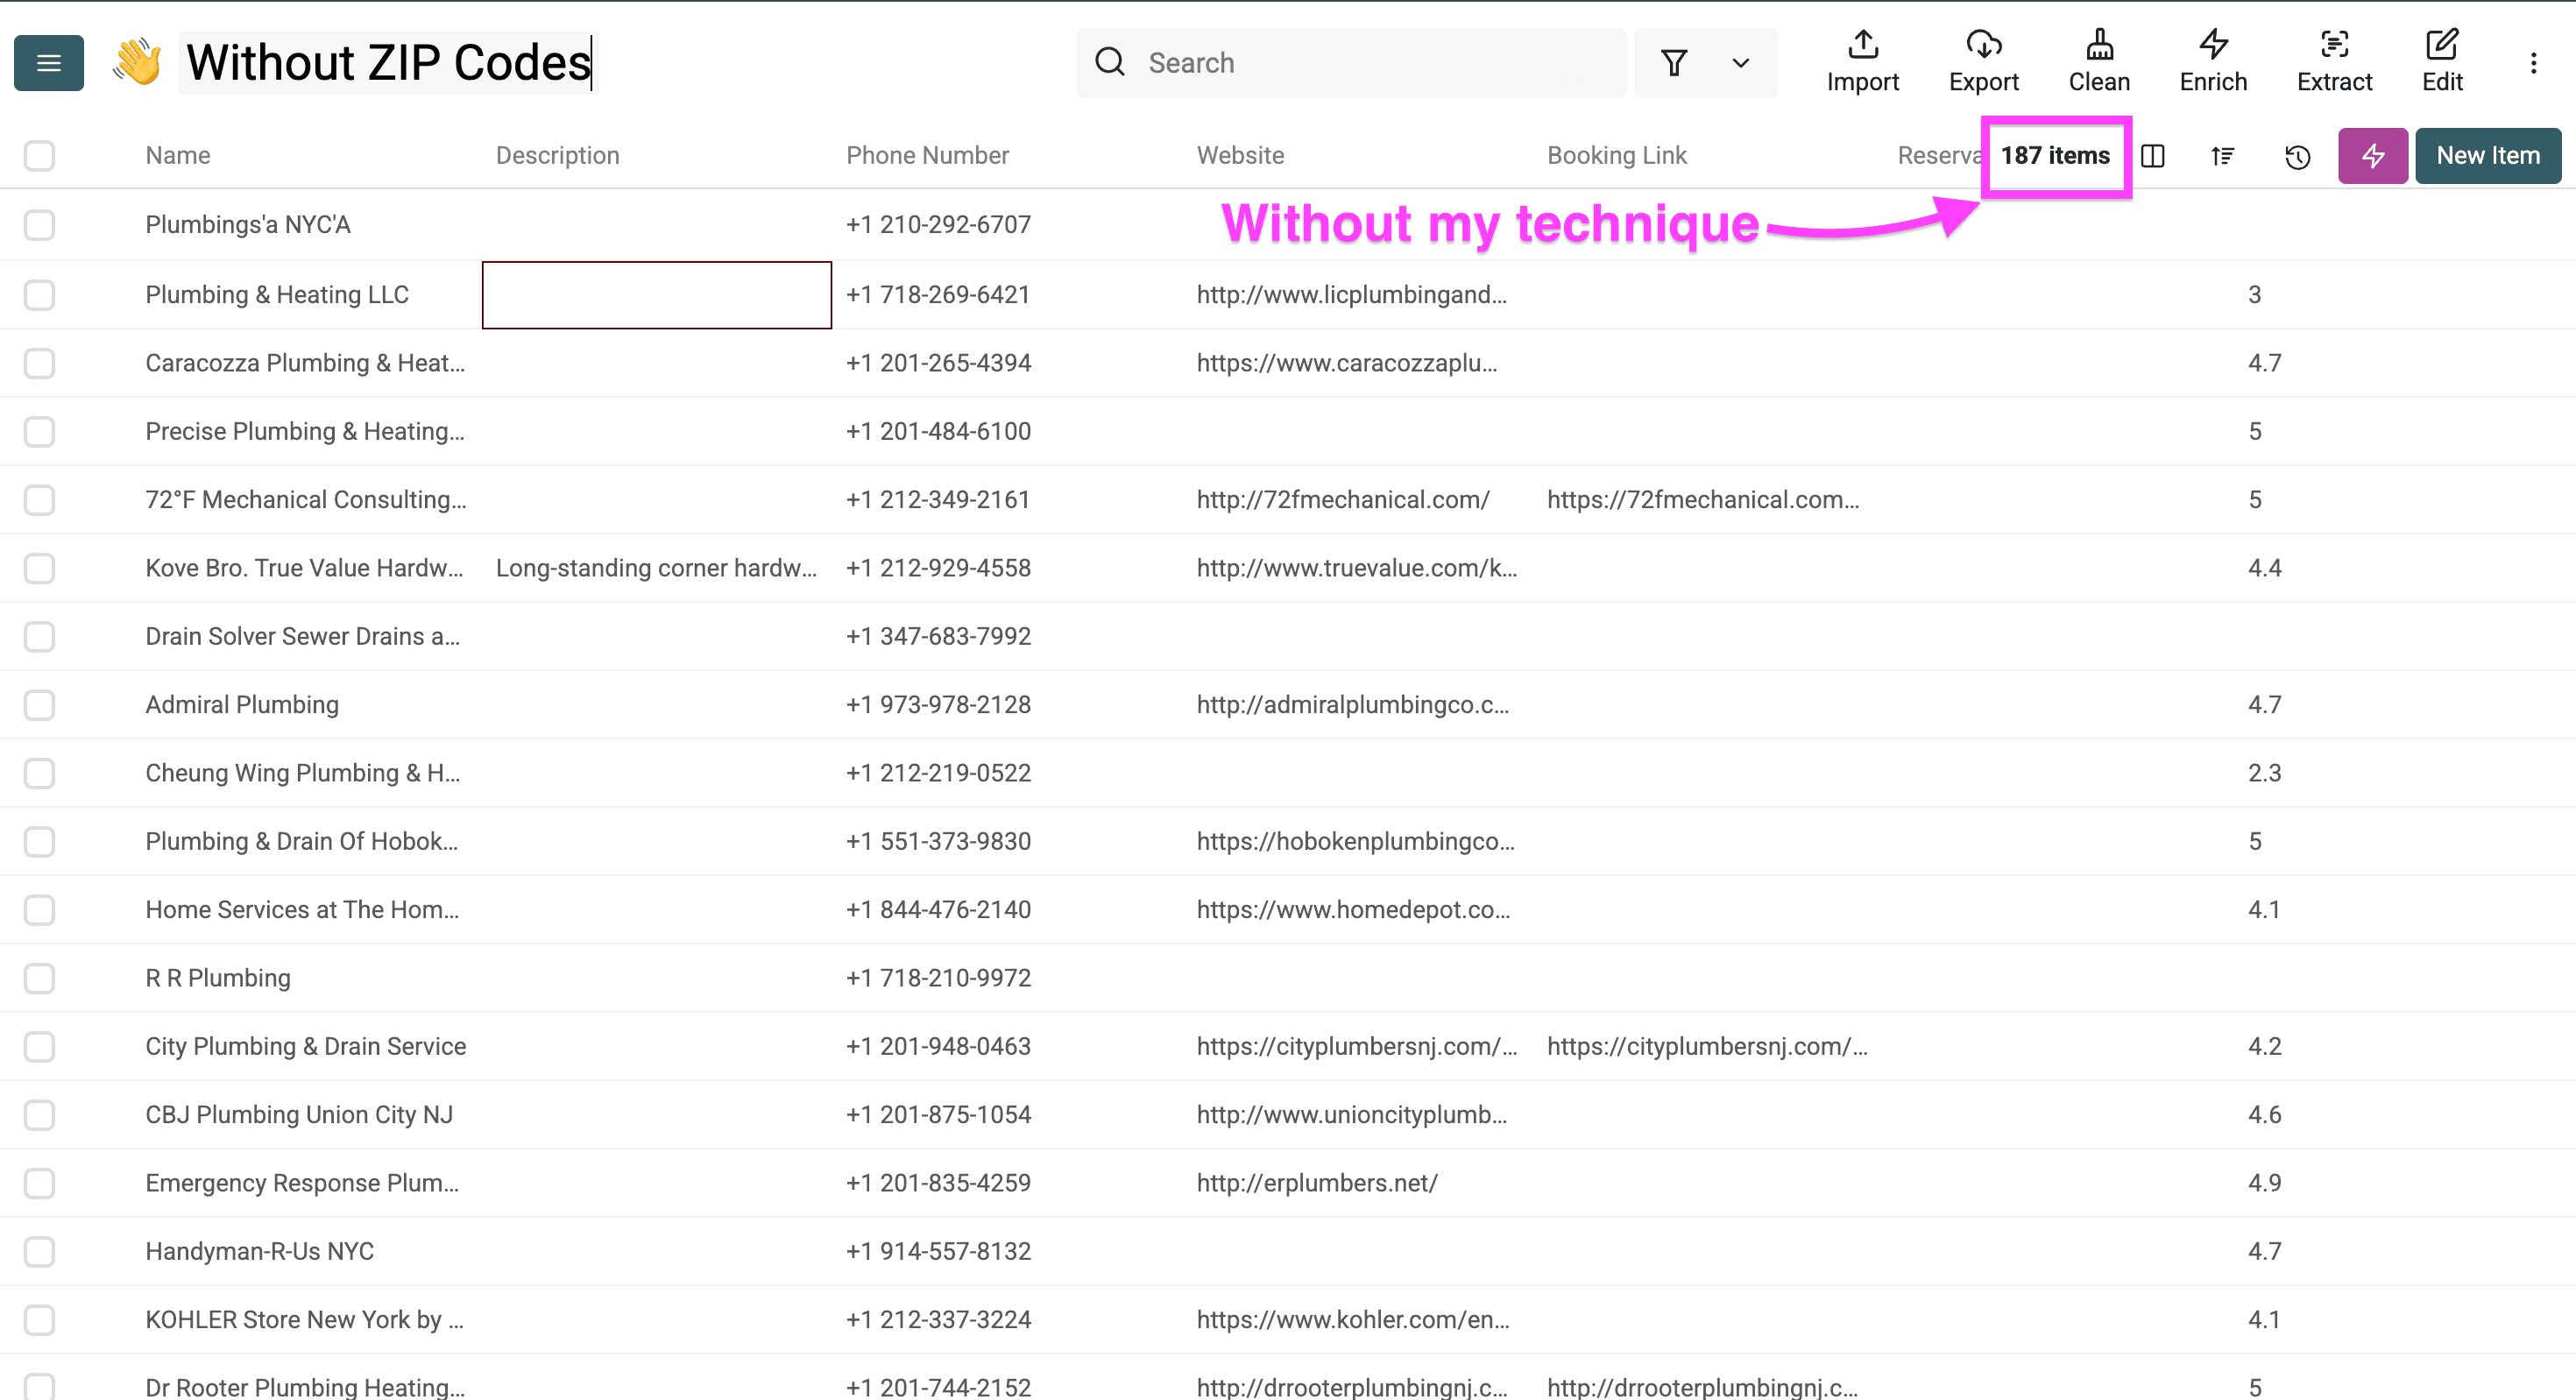
Task: Open the history clock icon
Action: pos(2297,157)
